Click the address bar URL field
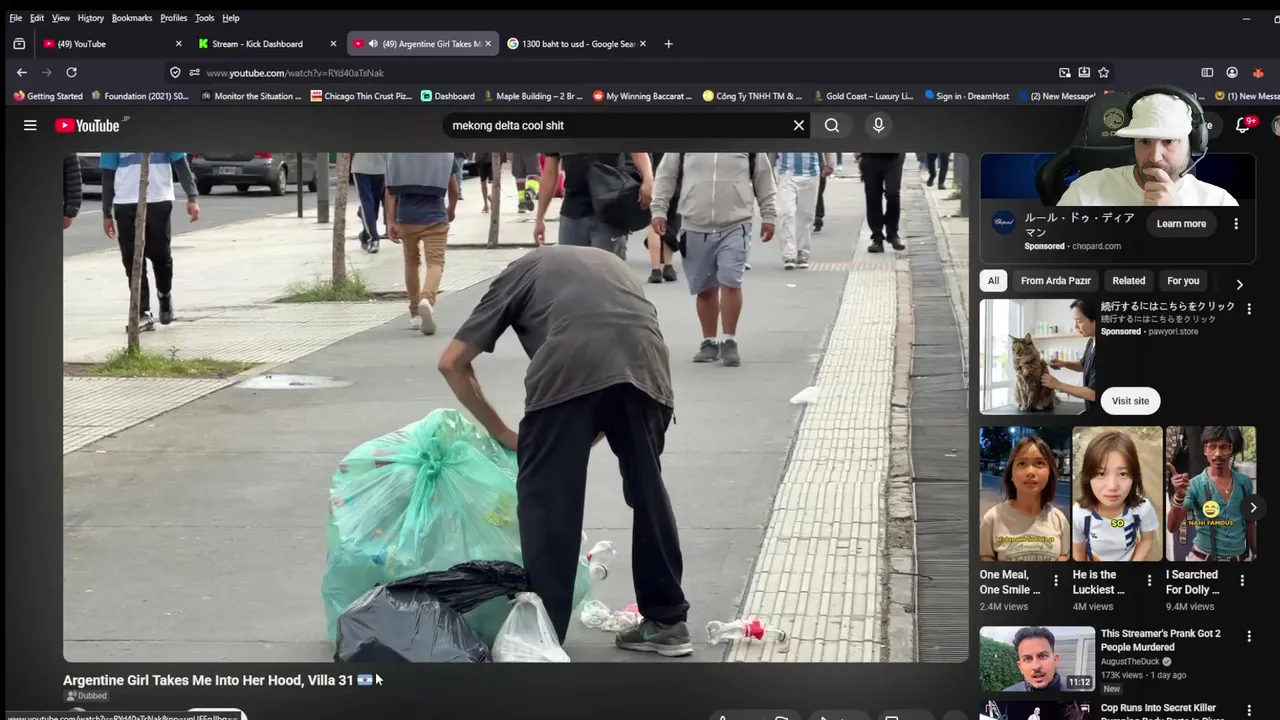The height and width of the screenshot is (720, 1280). click(620, 72)
